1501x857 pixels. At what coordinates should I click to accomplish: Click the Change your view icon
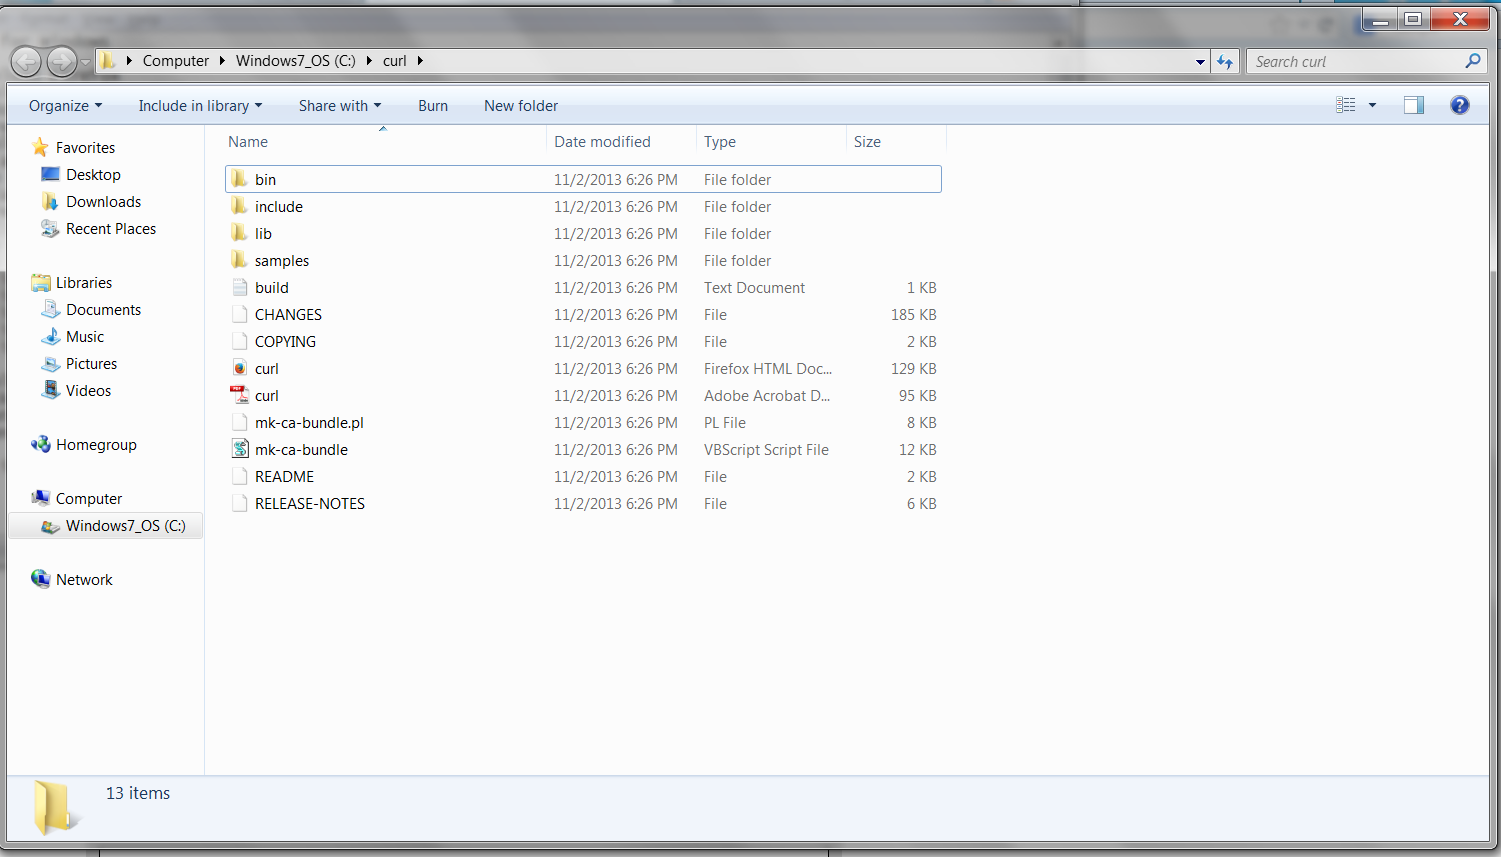pos(1346,105)
